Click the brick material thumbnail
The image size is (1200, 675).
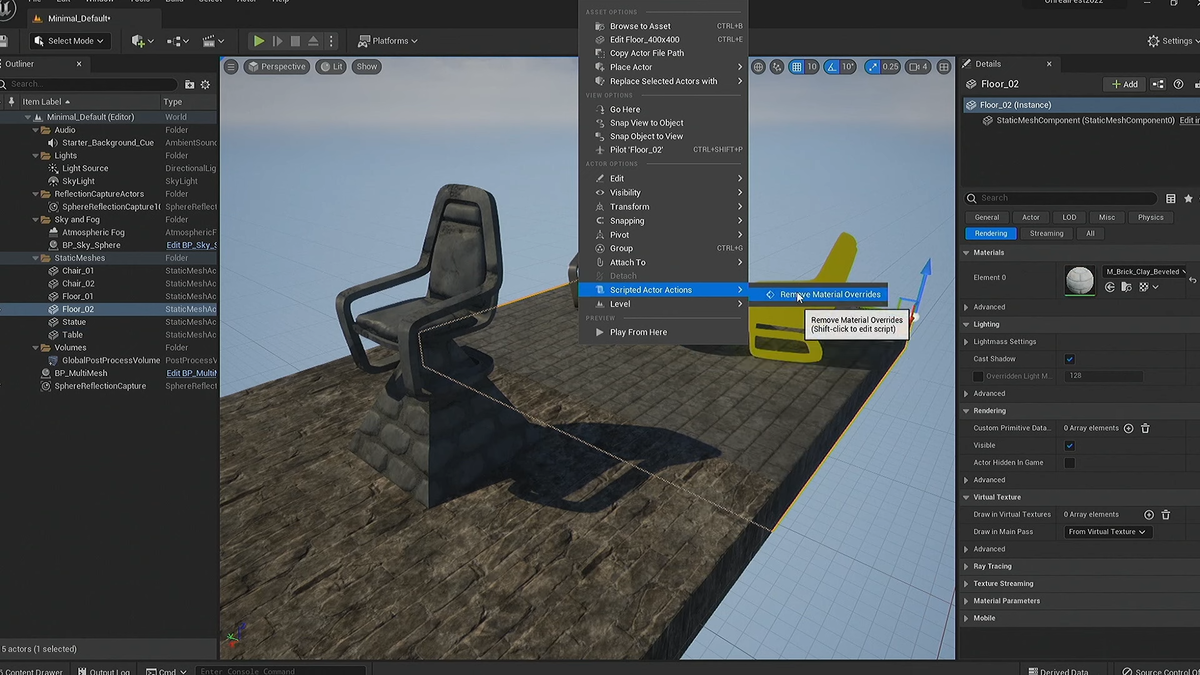click(1081, 281)
